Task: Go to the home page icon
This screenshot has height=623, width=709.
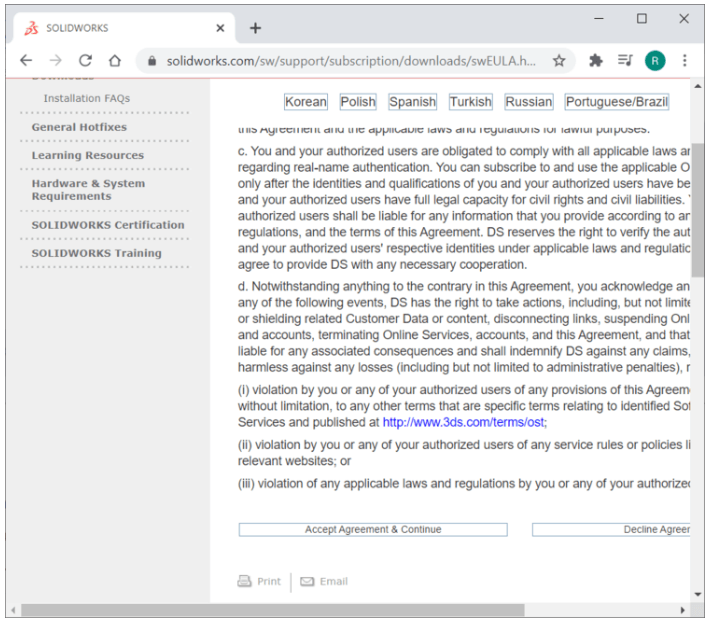Action: click(115, 60)
